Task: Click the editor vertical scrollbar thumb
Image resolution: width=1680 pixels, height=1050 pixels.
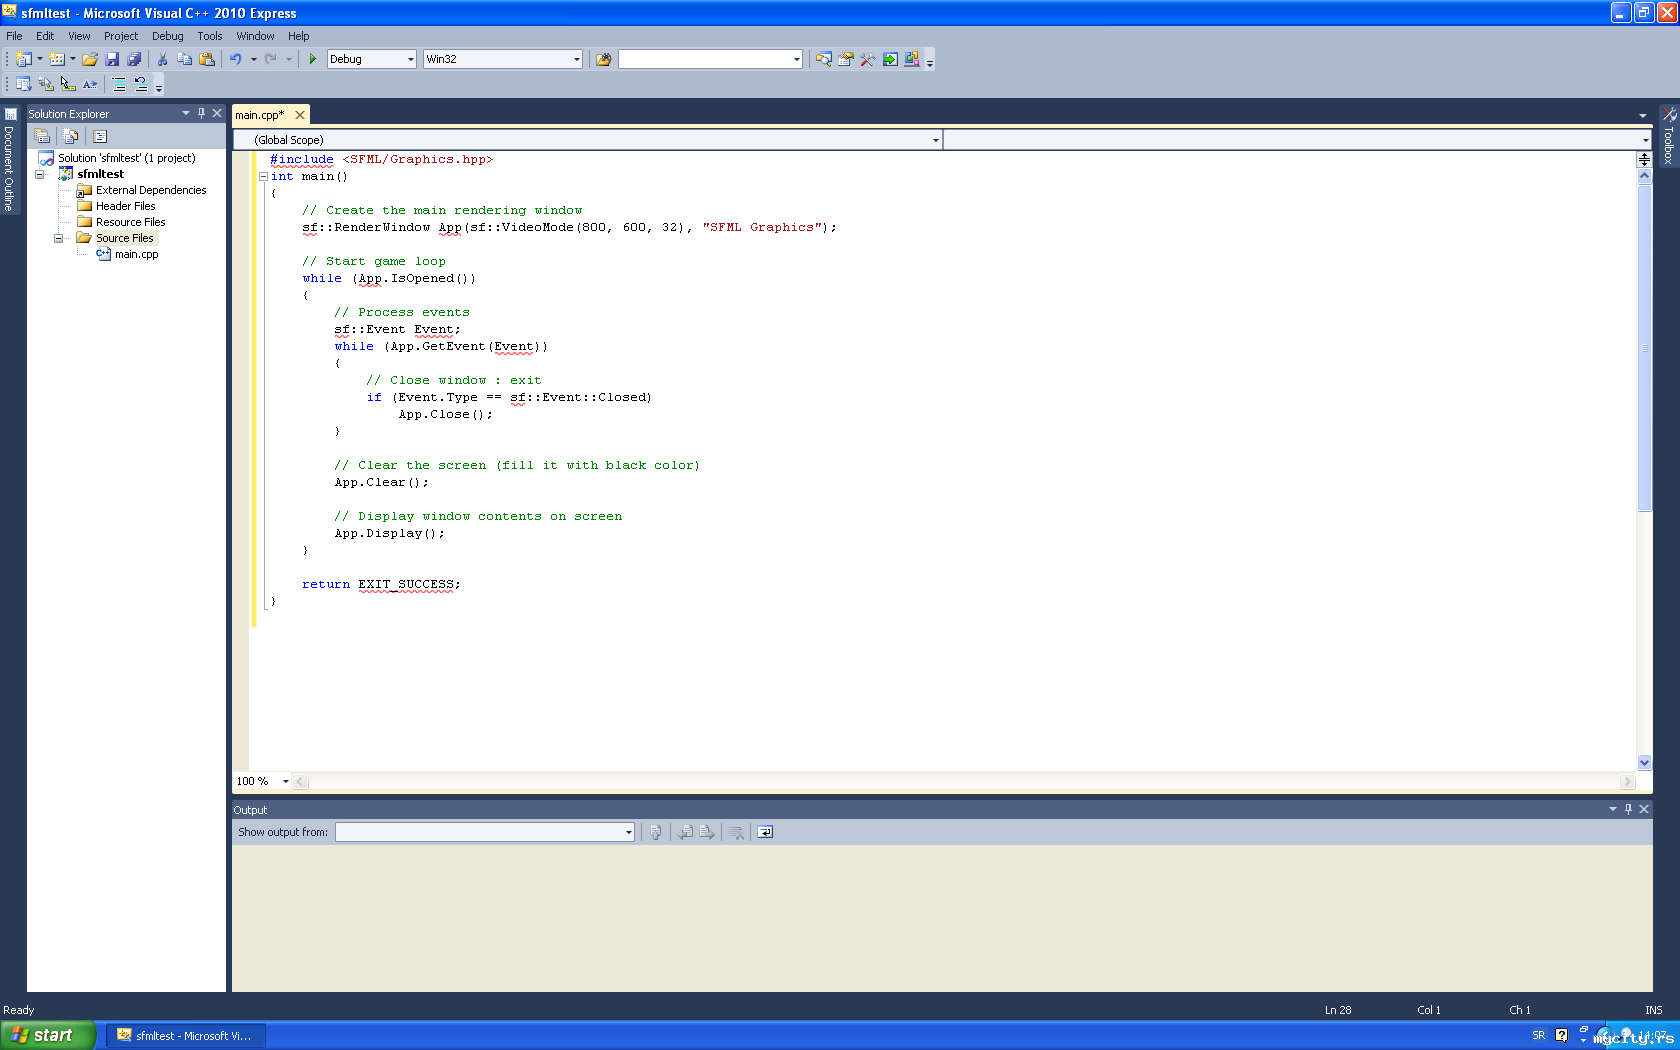Action: click(x=1644, y=345)
